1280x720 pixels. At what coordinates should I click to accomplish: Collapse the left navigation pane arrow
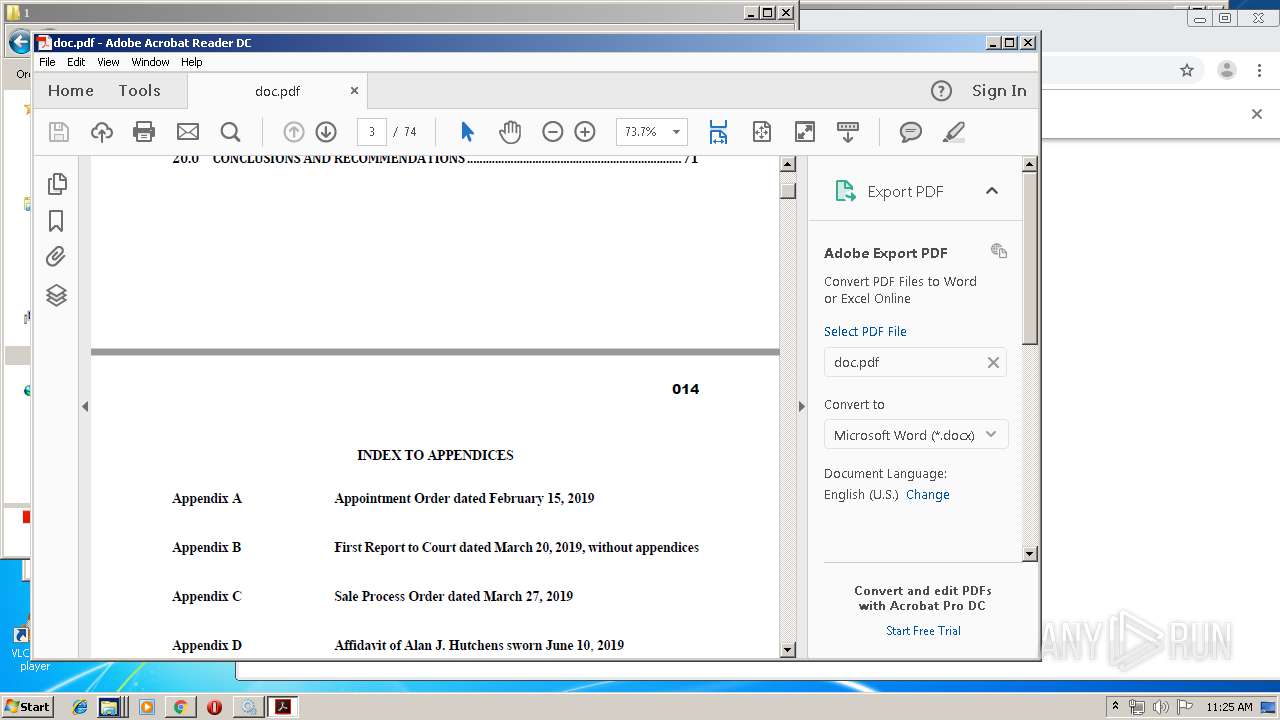[x=85, y=406]
